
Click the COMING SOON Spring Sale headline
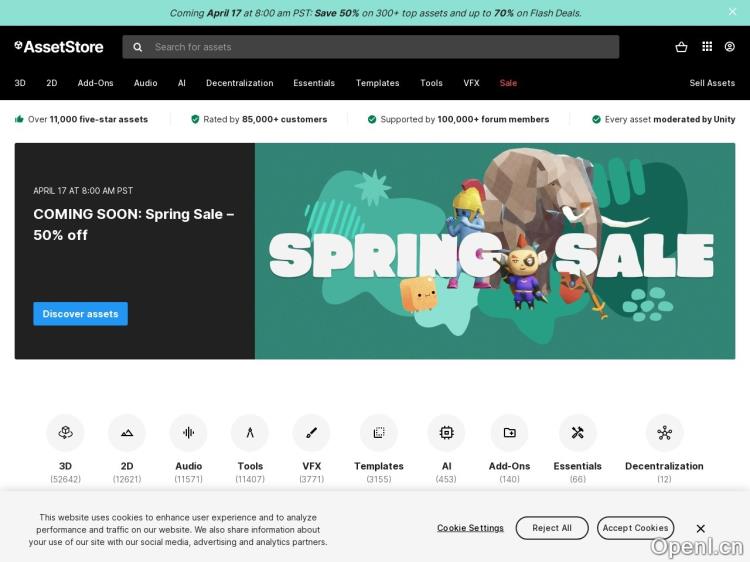[133, 224]
